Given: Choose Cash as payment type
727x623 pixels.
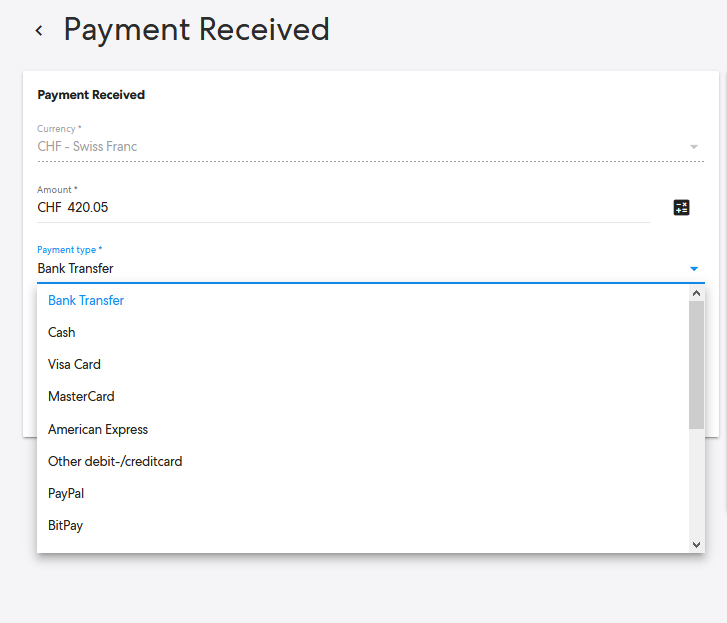Looking at the screenshot, I should [362, 332].
